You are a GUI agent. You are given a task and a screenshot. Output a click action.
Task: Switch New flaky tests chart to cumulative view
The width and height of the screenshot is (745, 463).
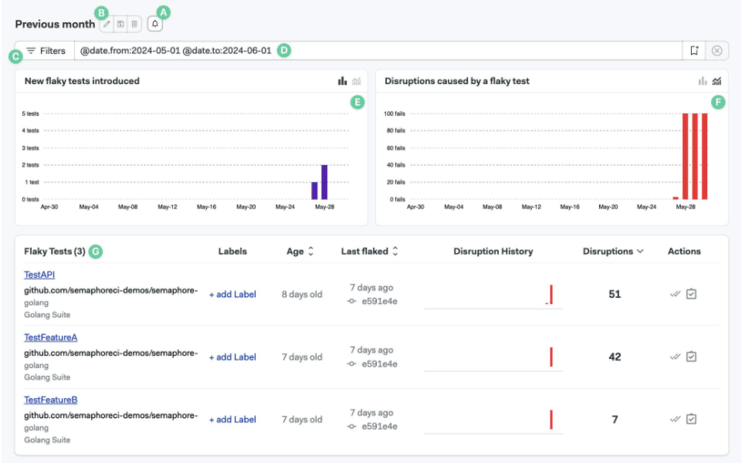[356, 81]
